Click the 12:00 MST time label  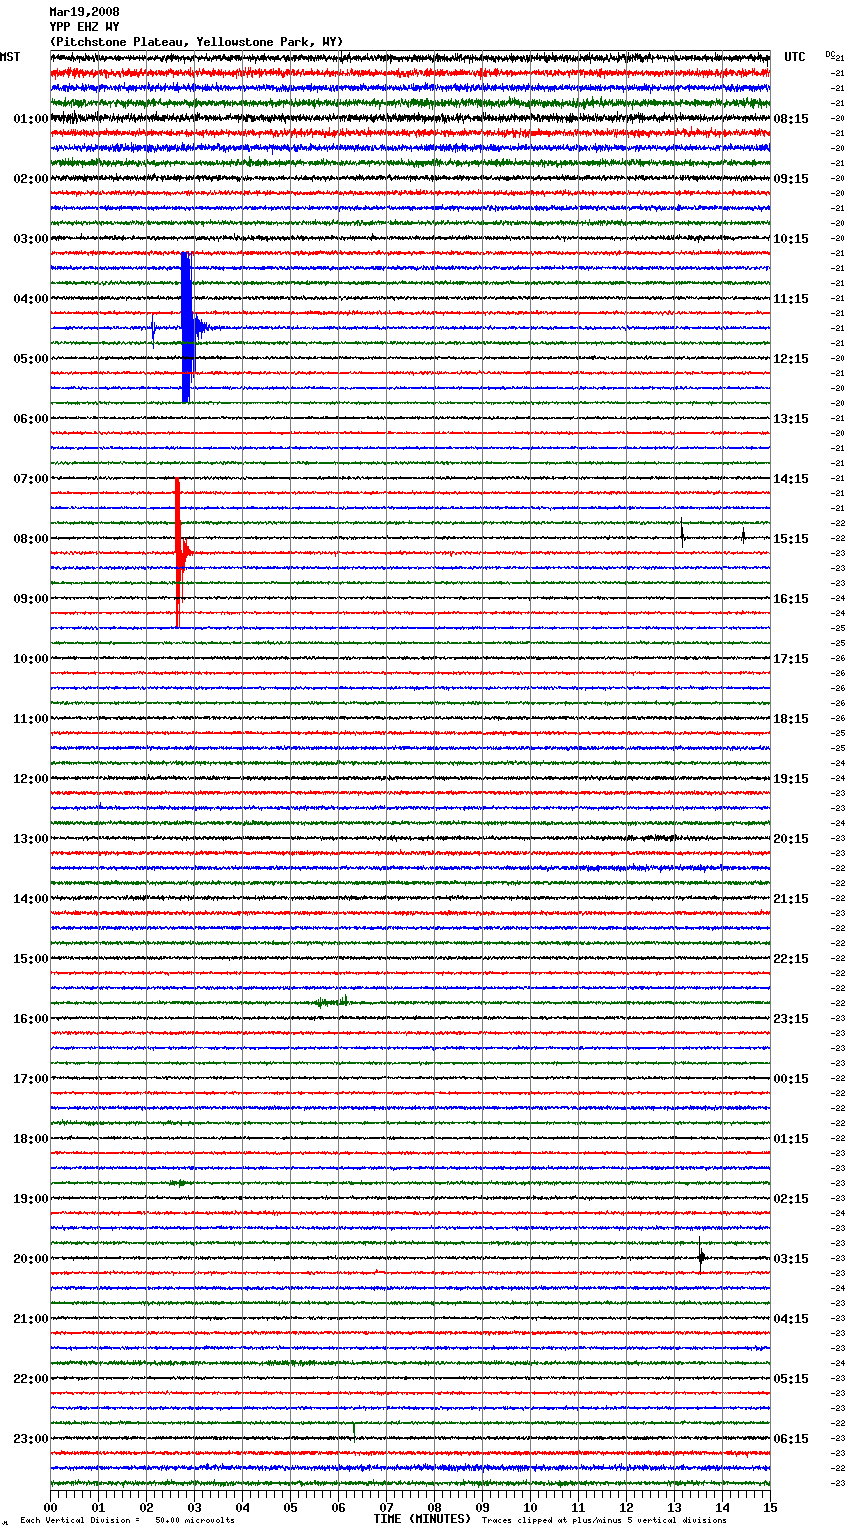(31, 779)
